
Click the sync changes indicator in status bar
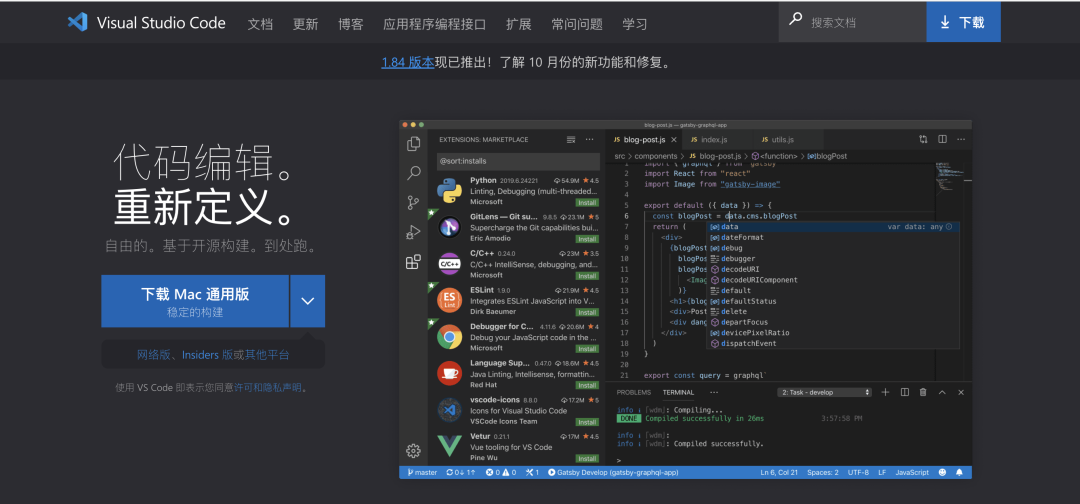461,472
